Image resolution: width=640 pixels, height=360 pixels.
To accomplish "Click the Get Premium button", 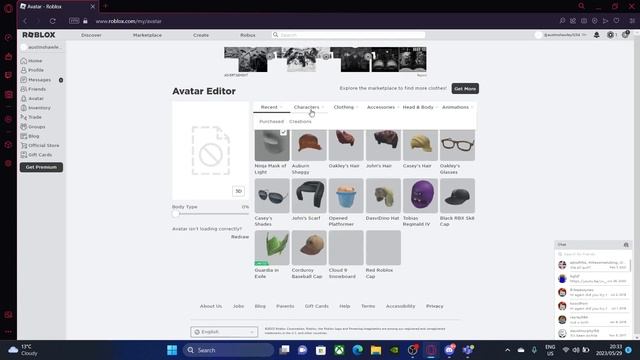I will [41, 167].
